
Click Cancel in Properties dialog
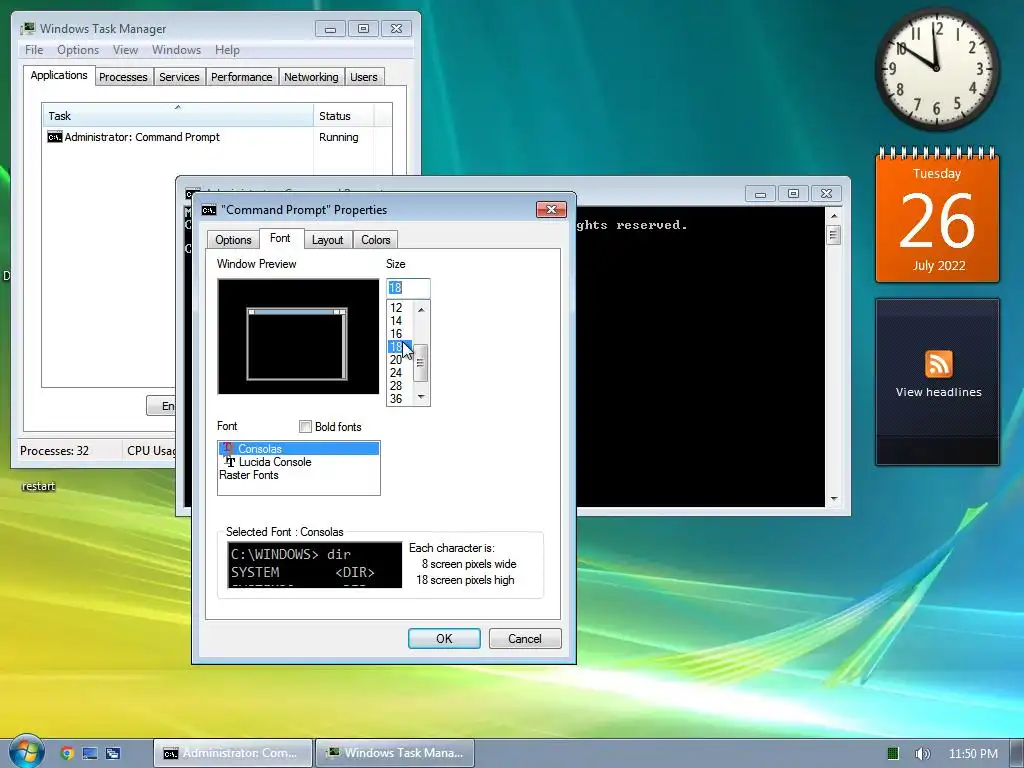525,639
